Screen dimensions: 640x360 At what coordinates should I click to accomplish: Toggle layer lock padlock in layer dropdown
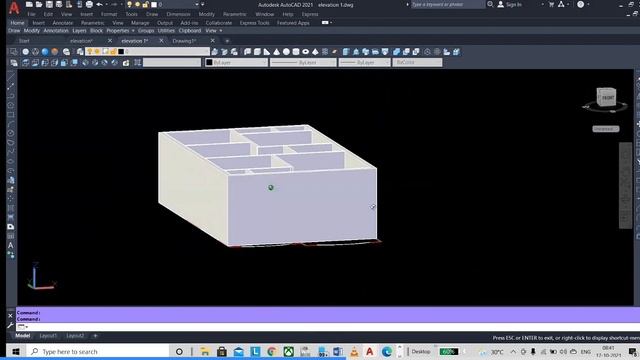113,52
